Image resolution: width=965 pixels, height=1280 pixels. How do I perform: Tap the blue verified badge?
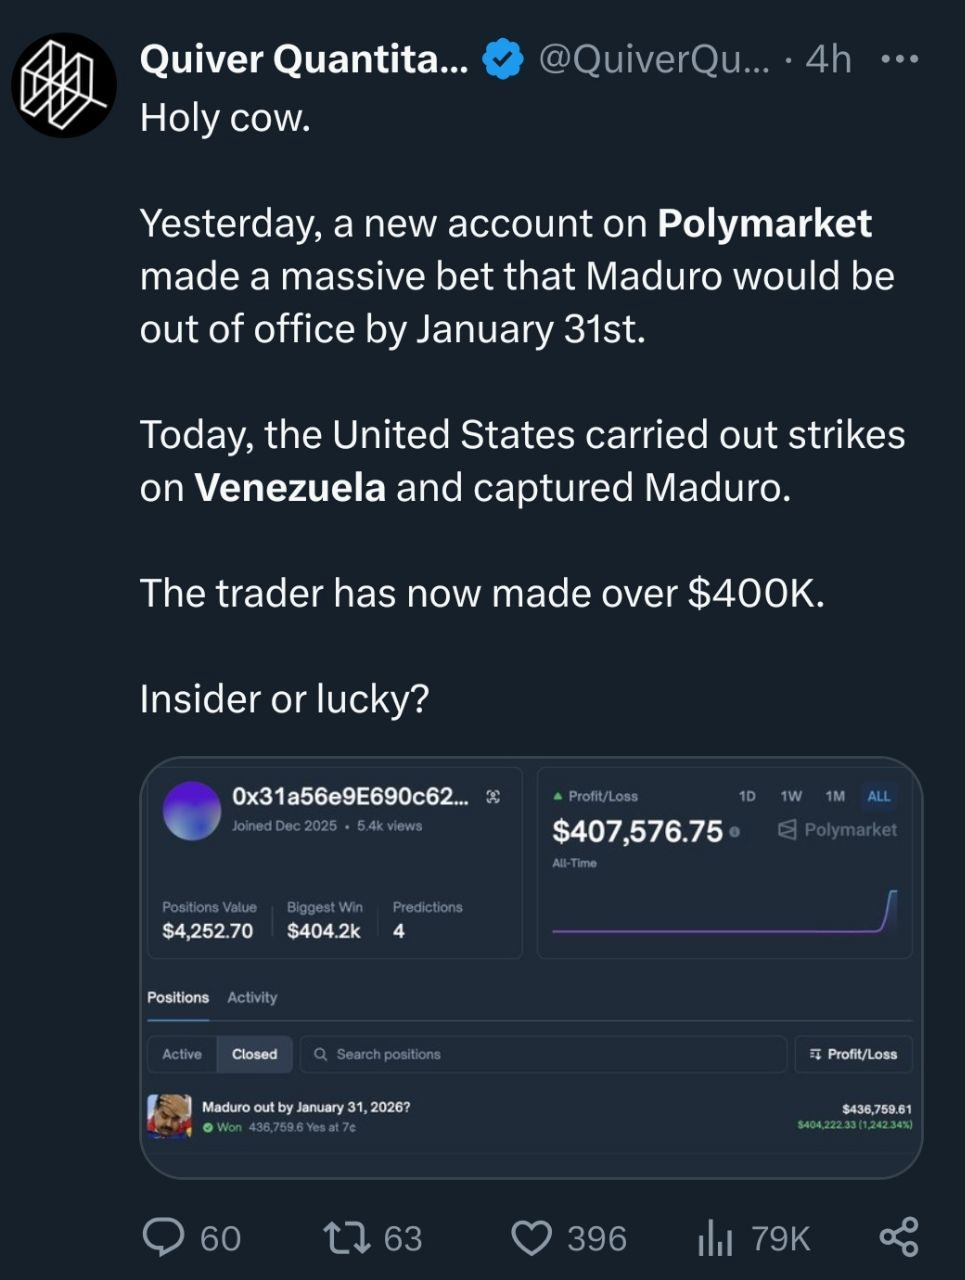(x=502, y=60)
